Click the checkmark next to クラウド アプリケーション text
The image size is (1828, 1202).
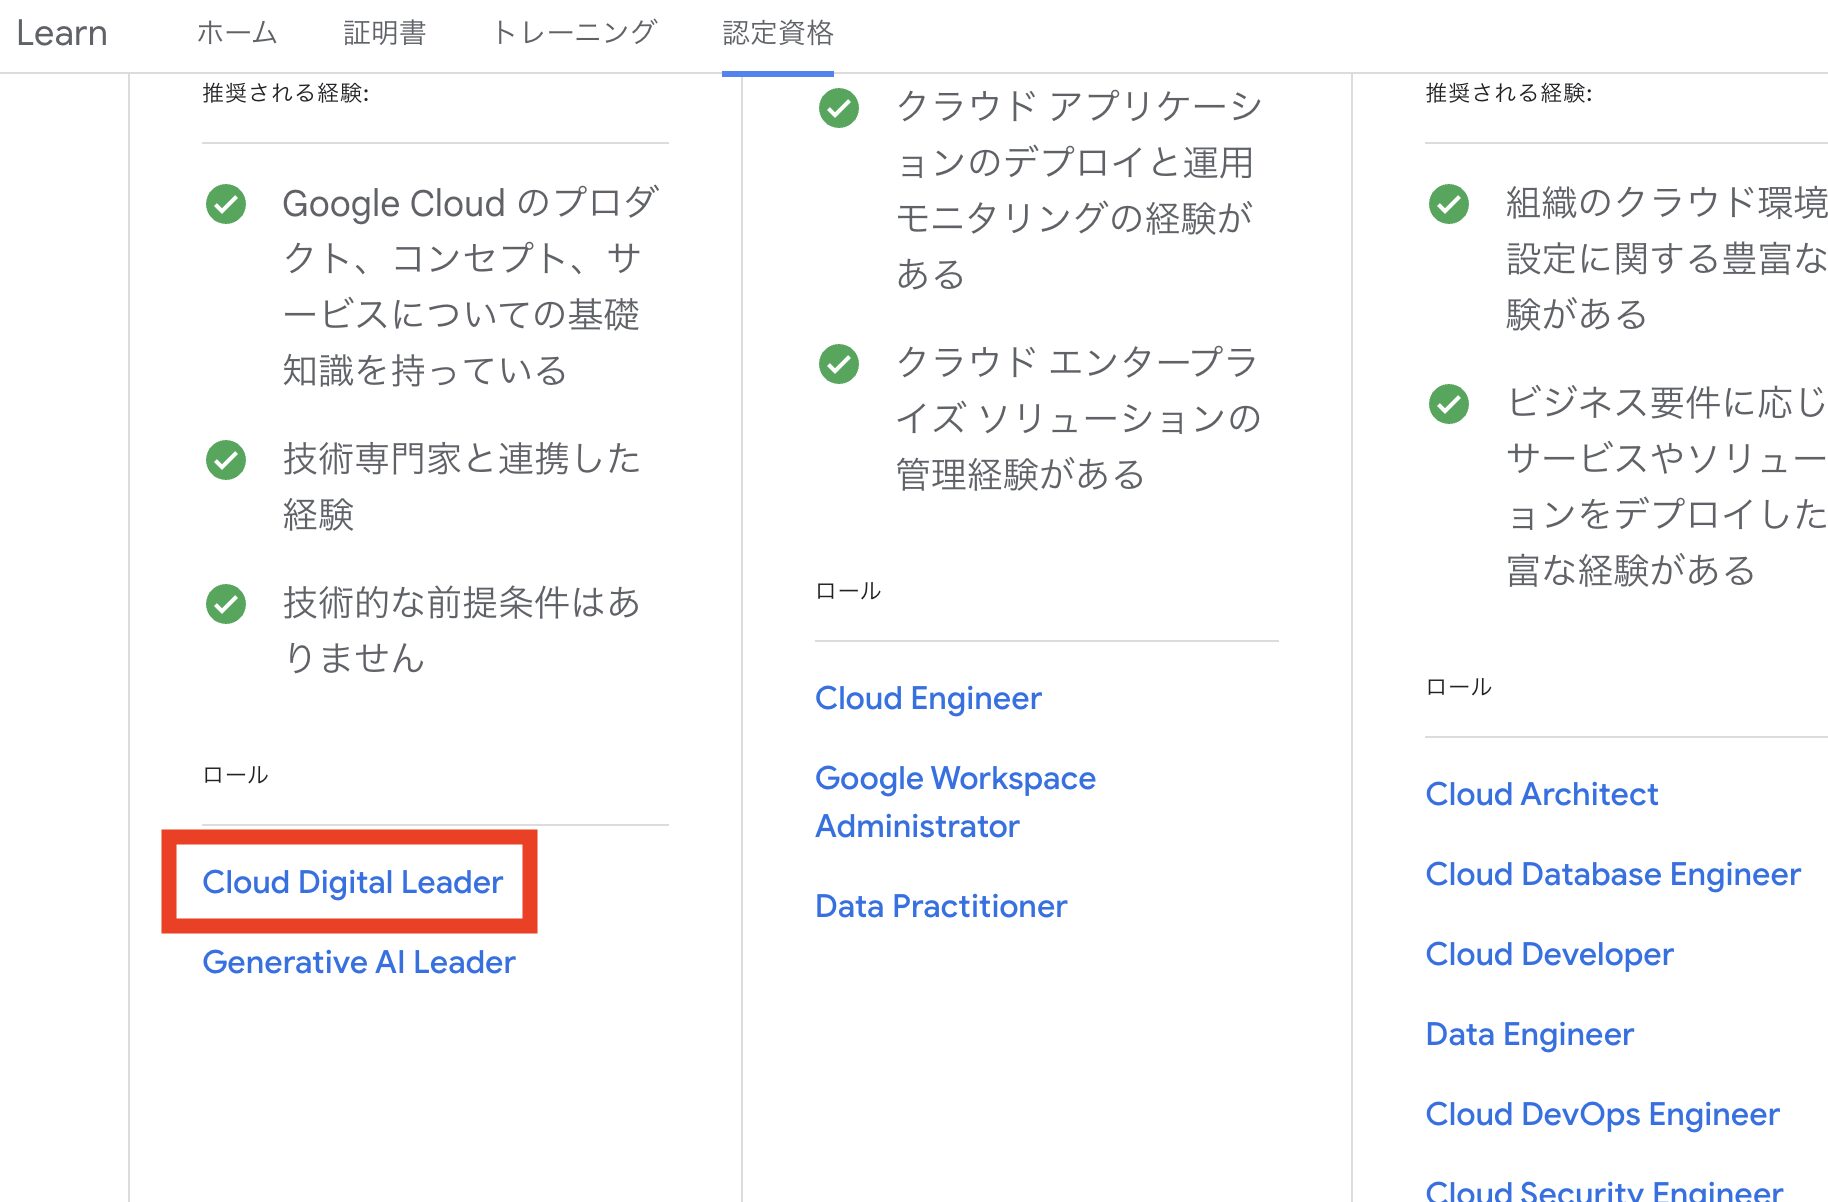pos(839,108)
